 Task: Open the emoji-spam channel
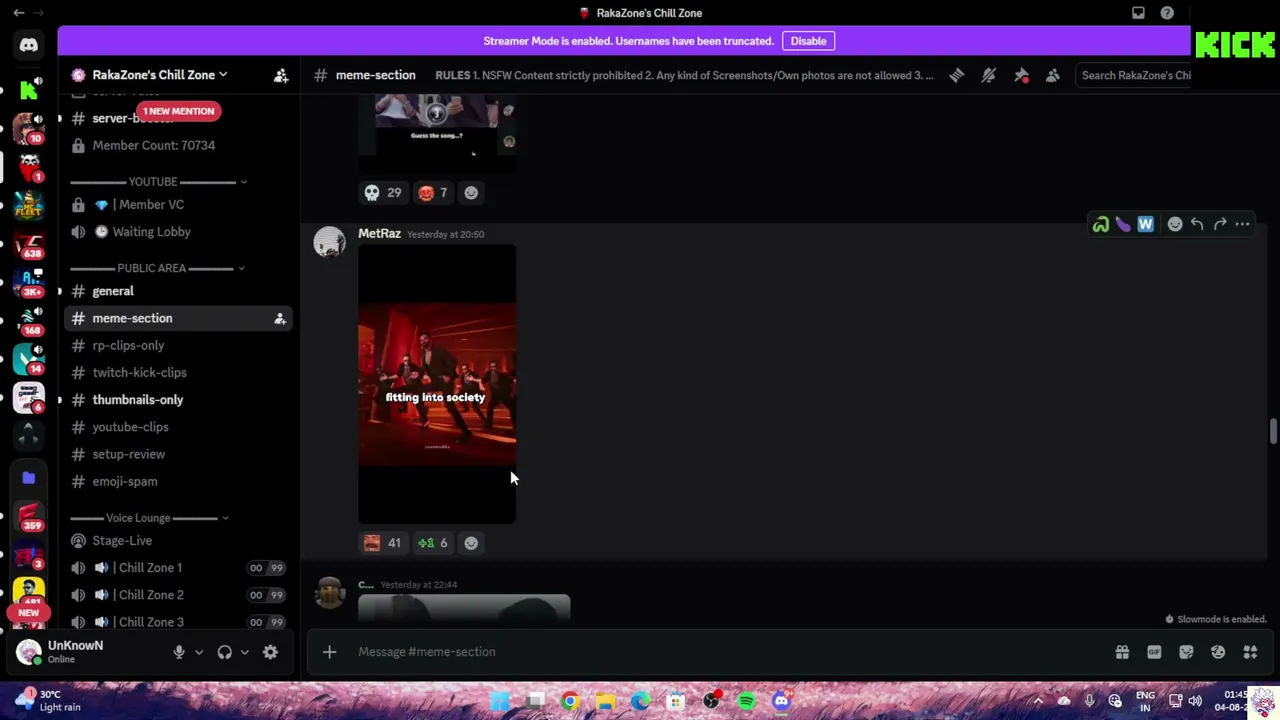pyautogui.click(x=178, y=481)
